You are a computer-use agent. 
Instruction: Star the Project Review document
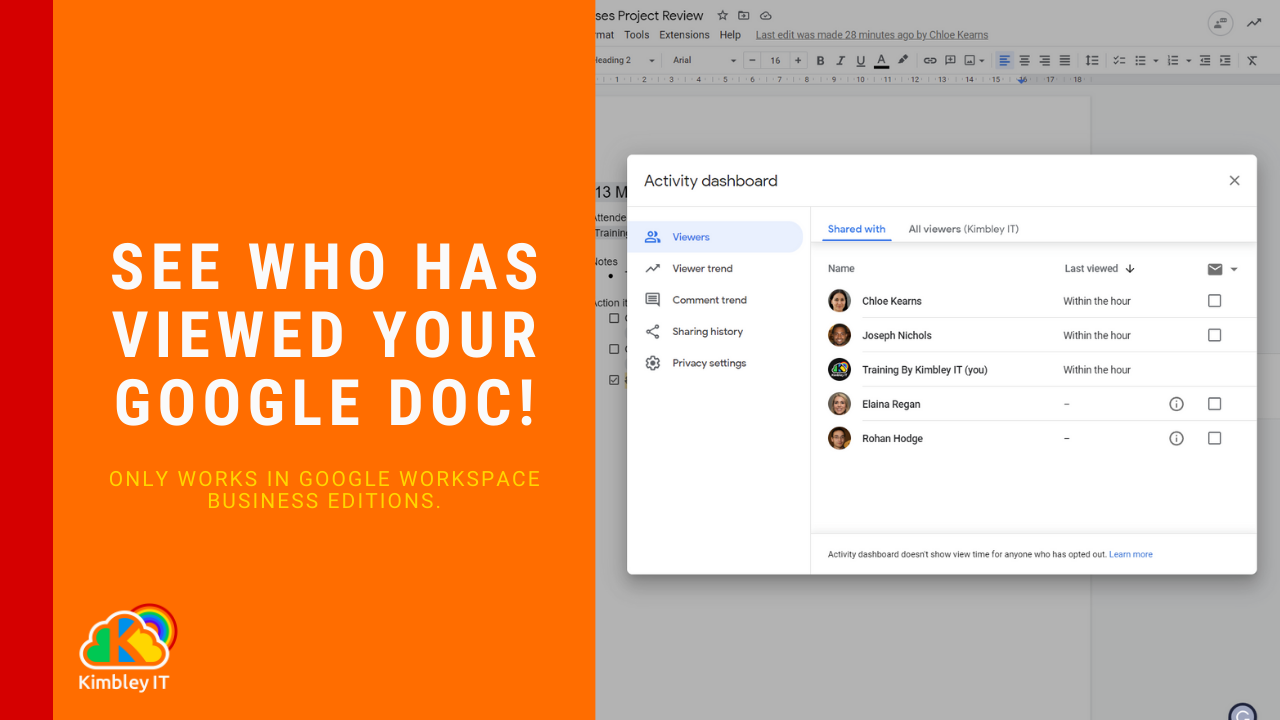coord(722,15)
